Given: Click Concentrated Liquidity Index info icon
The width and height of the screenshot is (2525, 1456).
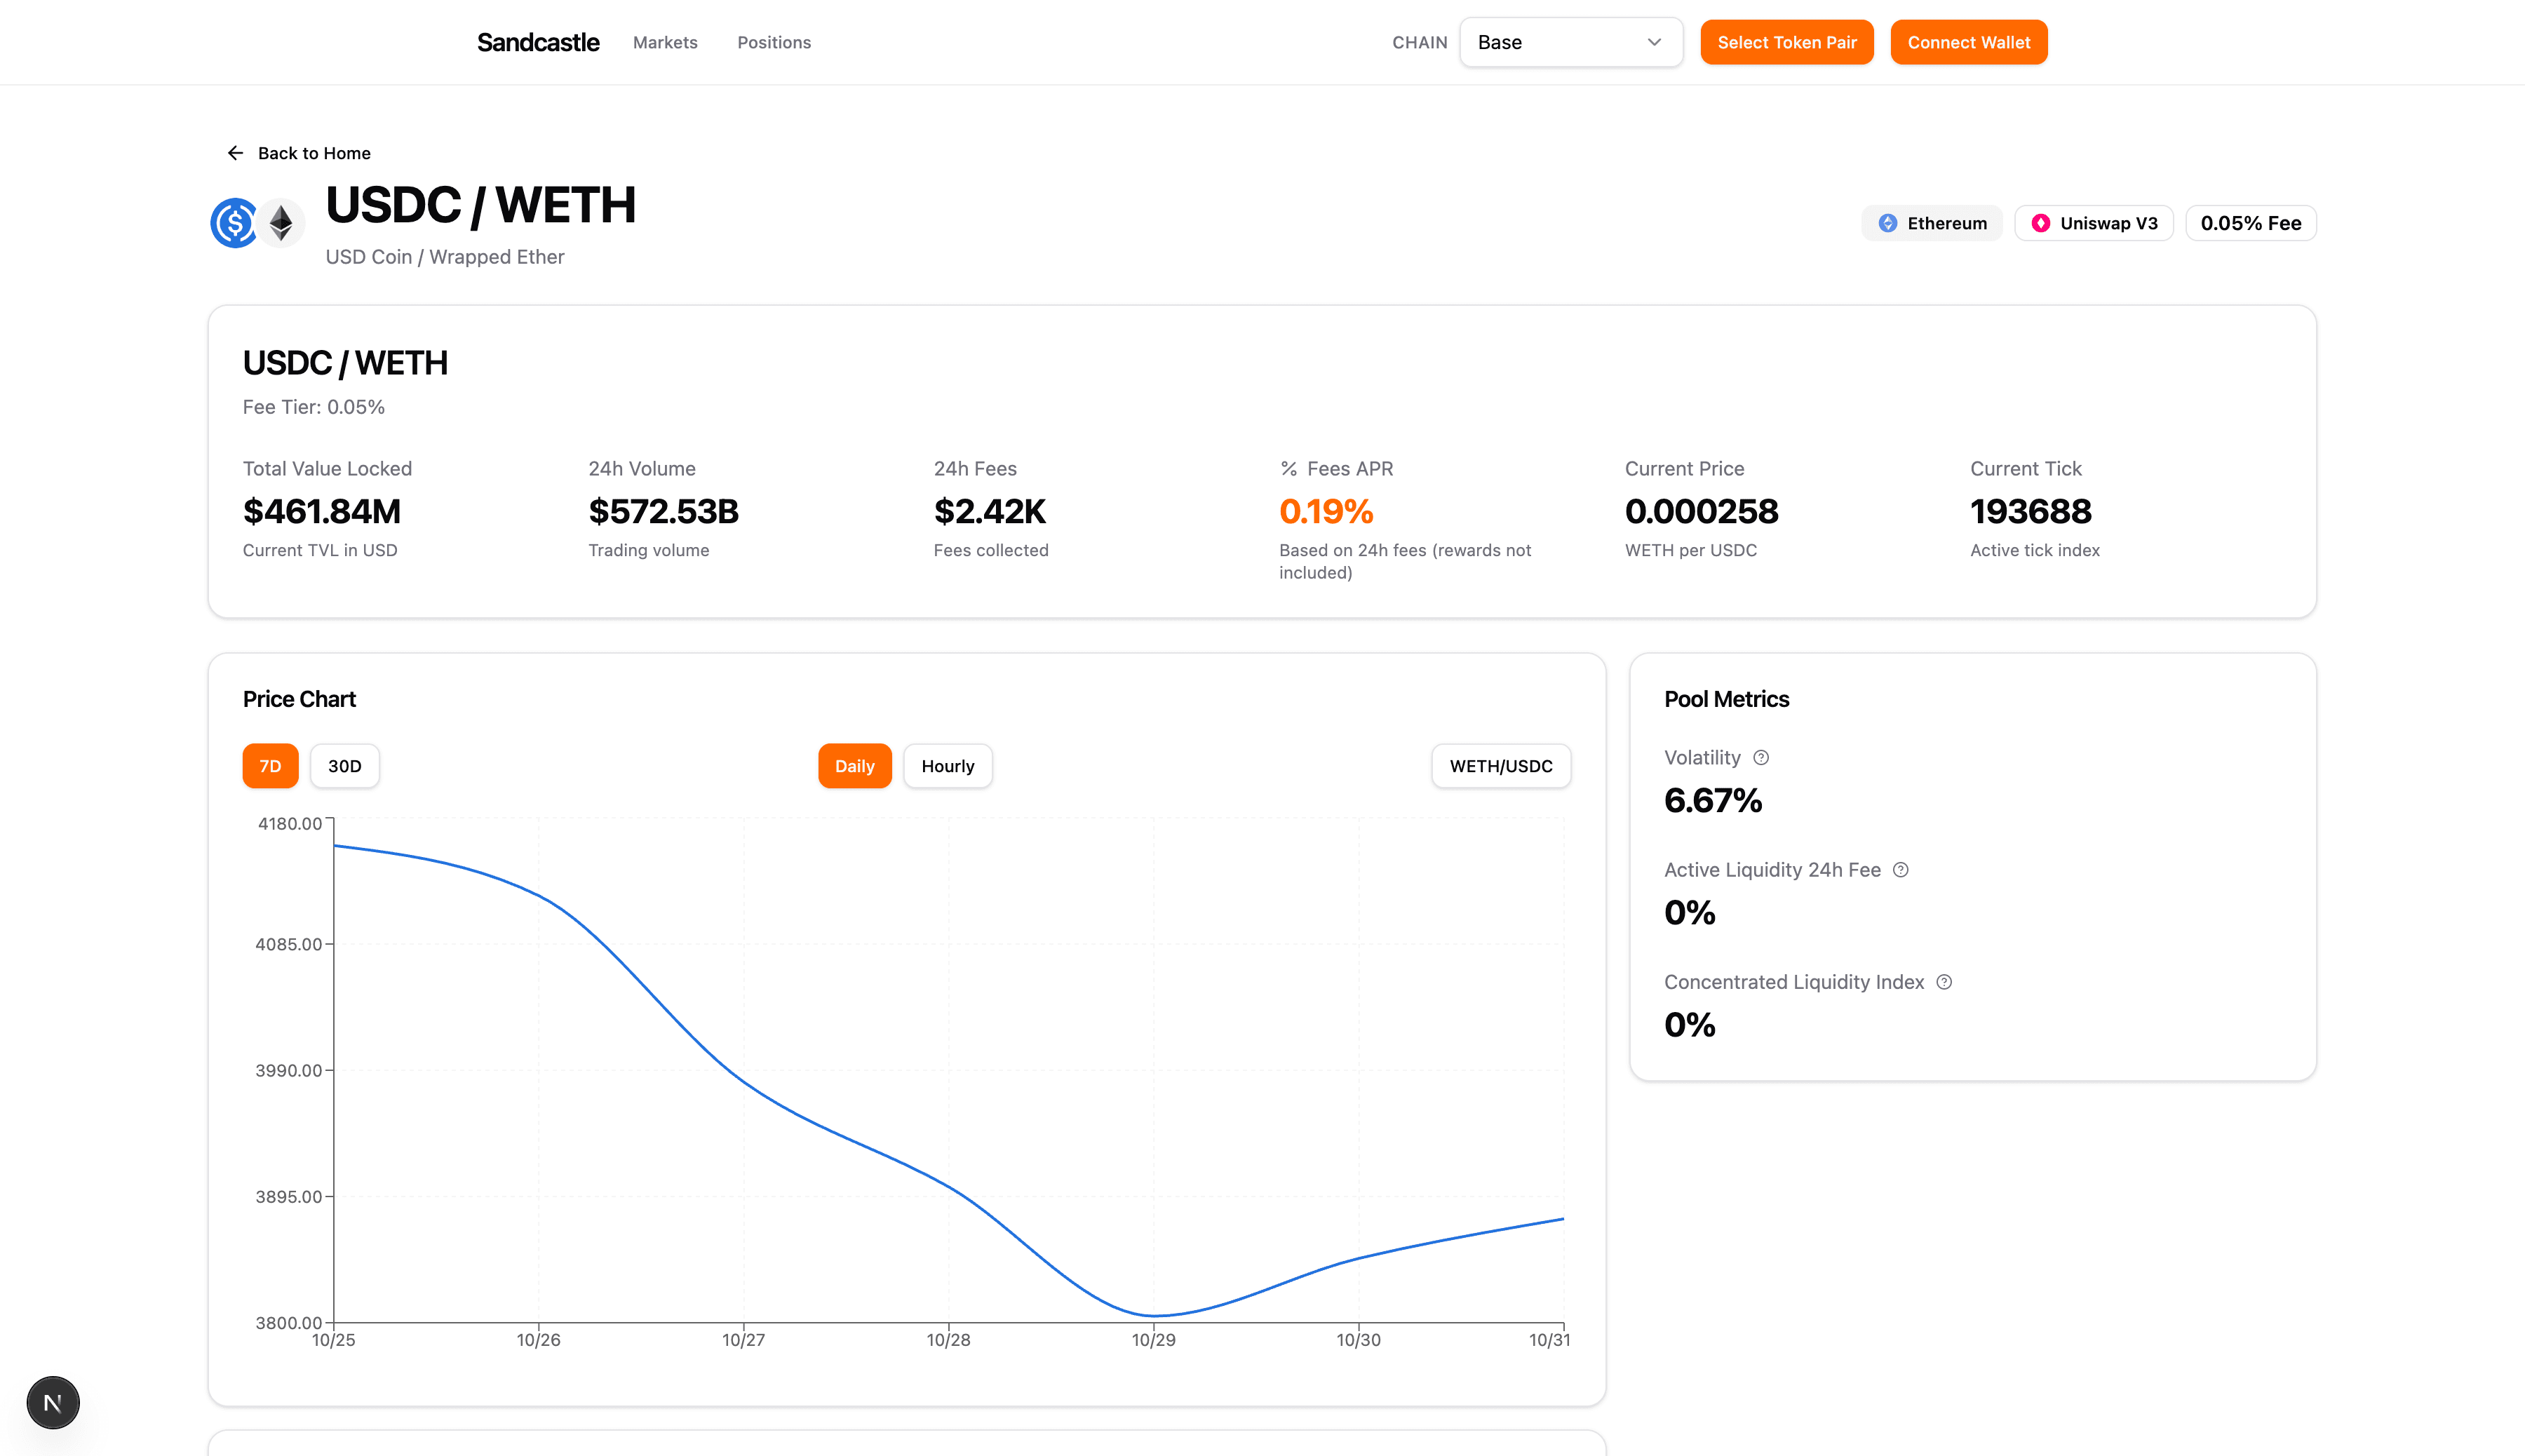Looking at the screenshot, I should point(1944,982).
